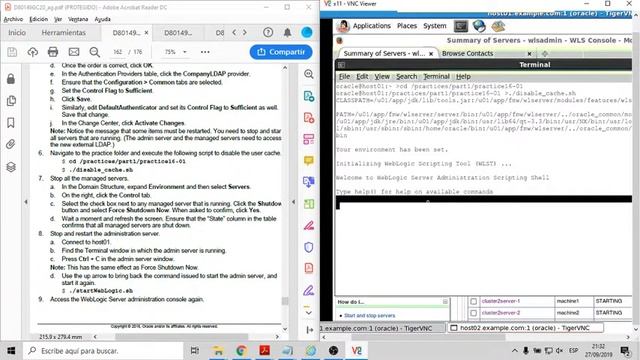Open attachments paperclip panel in Acrobat

tap(11, 144)
